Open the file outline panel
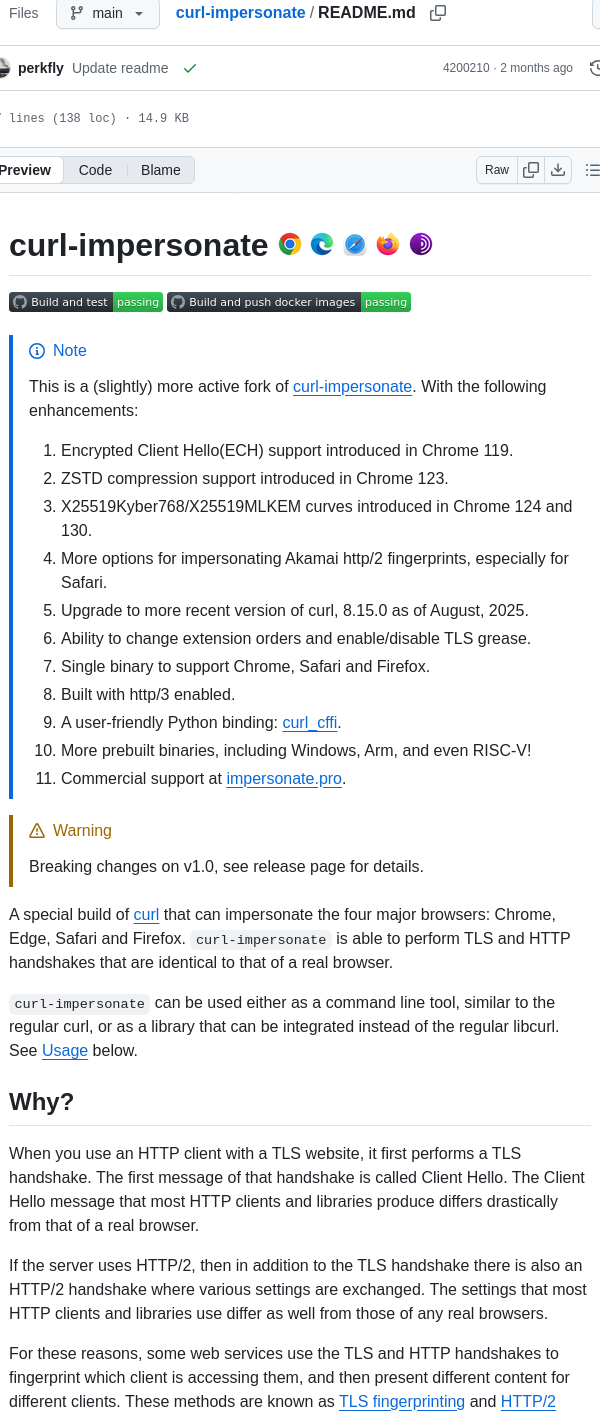This screenshot has height=1415, width=600. tap(592, 170)
